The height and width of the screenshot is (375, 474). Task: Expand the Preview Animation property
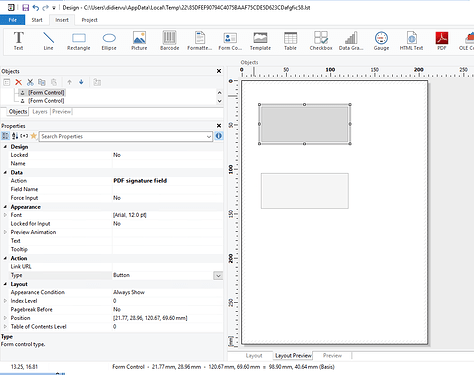(5, 232)
